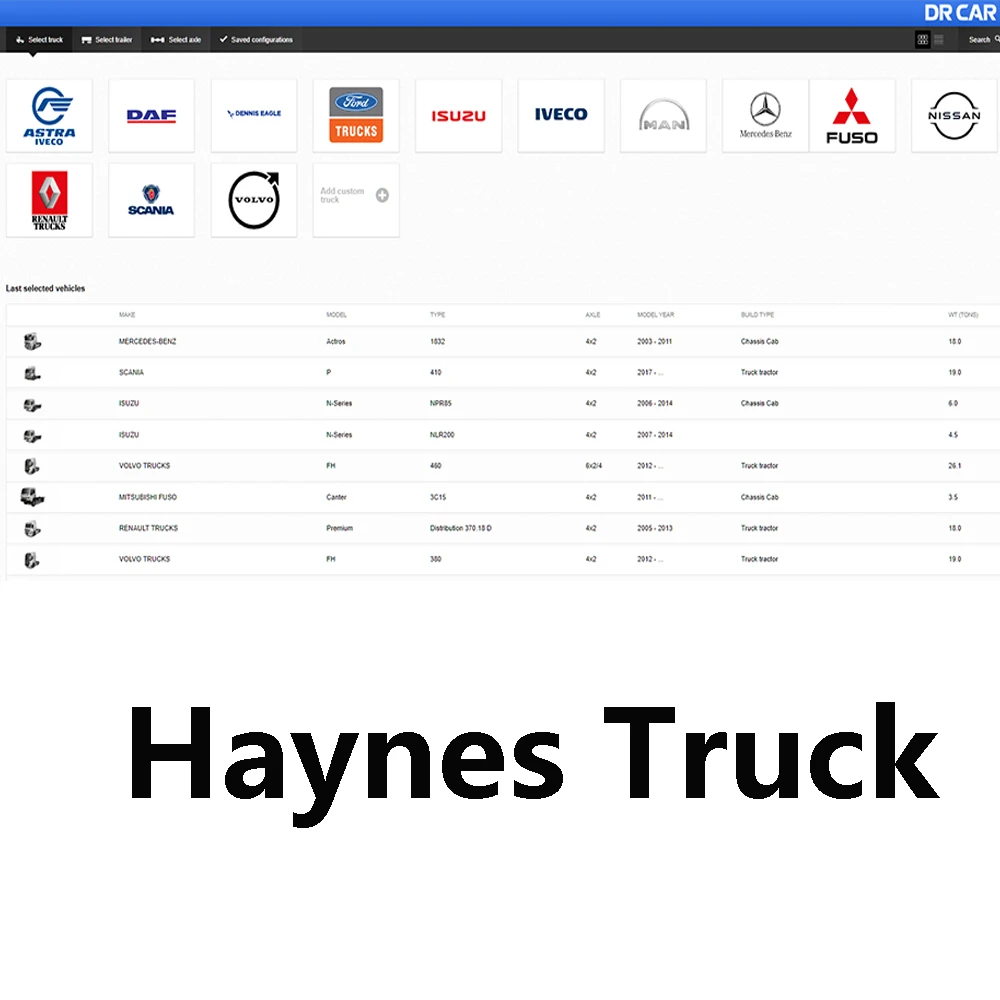
Task: Select the Renault Trucks brand tile
Action: [x=49, y=200]
